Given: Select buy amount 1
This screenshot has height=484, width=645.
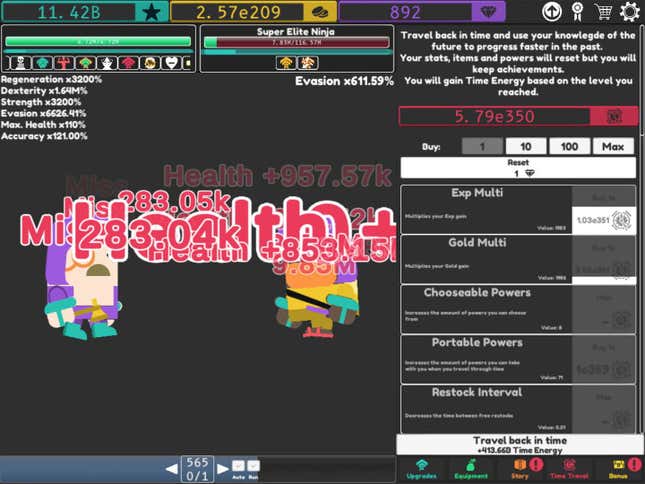Looking at the screenshot, I should [x=482, y=146].
